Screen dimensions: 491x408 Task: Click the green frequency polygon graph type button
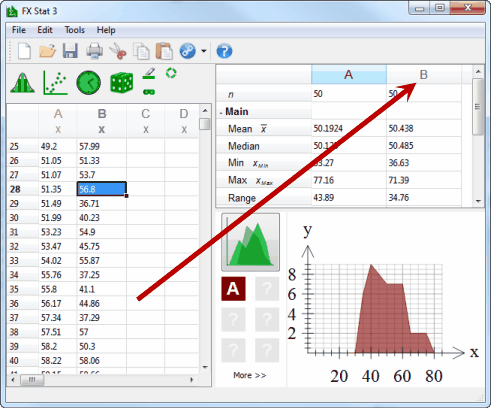point(250,242)
